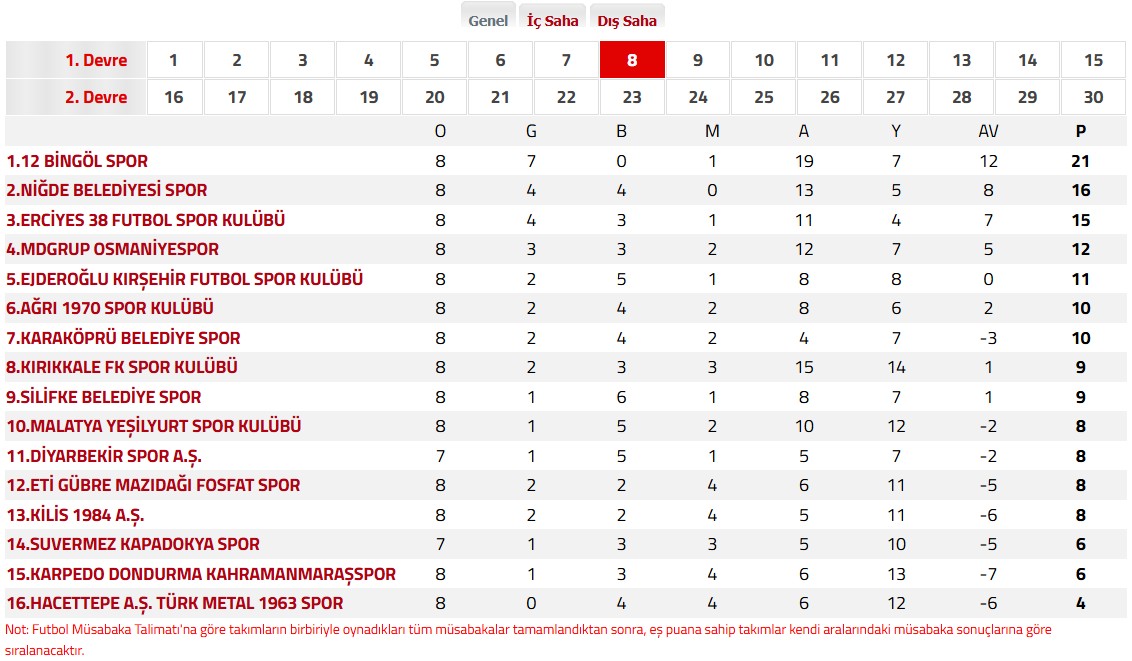Open week 30 standings
This screenshot has height=661, width=1132.
(x=1093, y=98)
